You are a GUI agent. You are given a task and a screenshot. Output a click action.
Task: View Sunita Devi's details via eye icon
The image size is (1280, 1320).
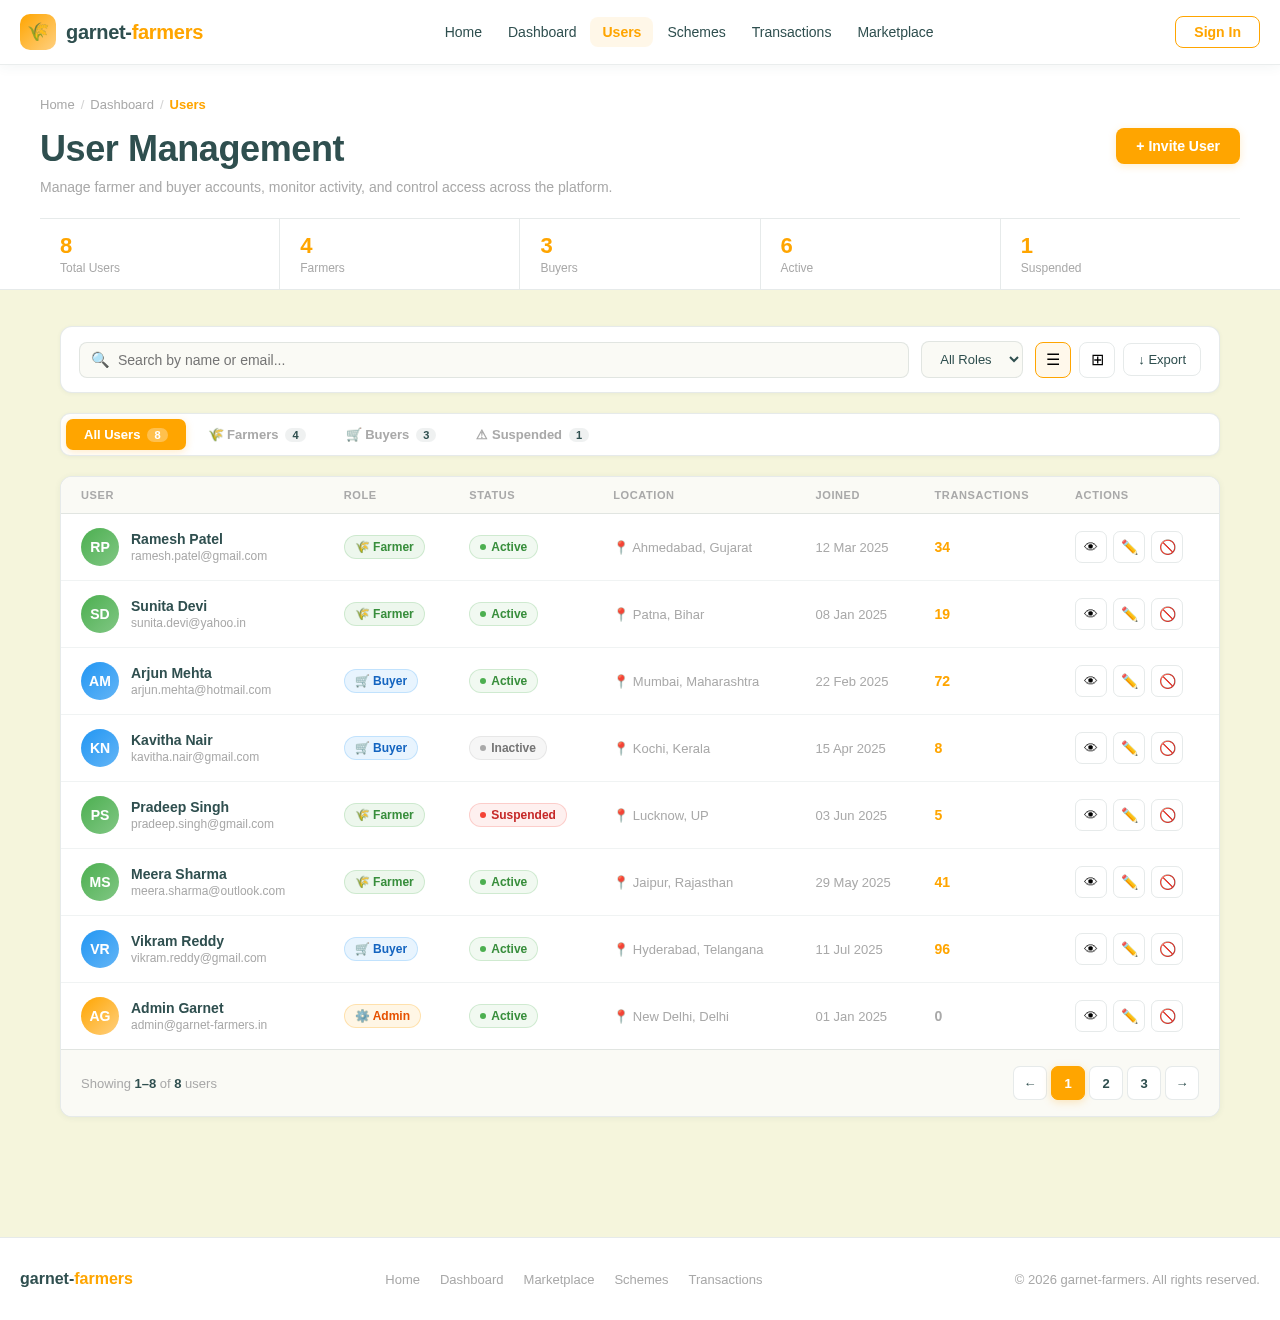point(1091,614)
